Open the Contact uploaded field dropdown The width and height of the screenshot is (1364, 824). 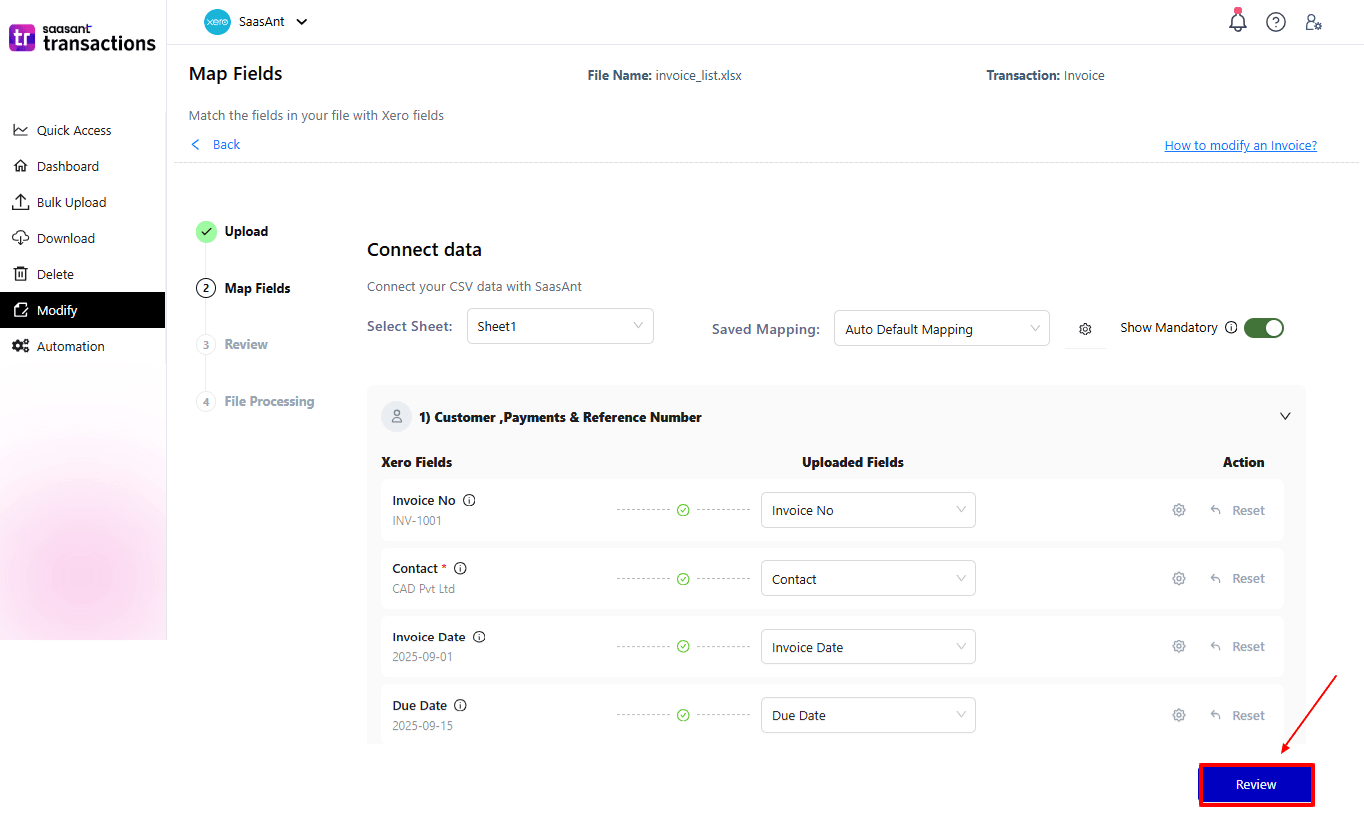[867, 579]
